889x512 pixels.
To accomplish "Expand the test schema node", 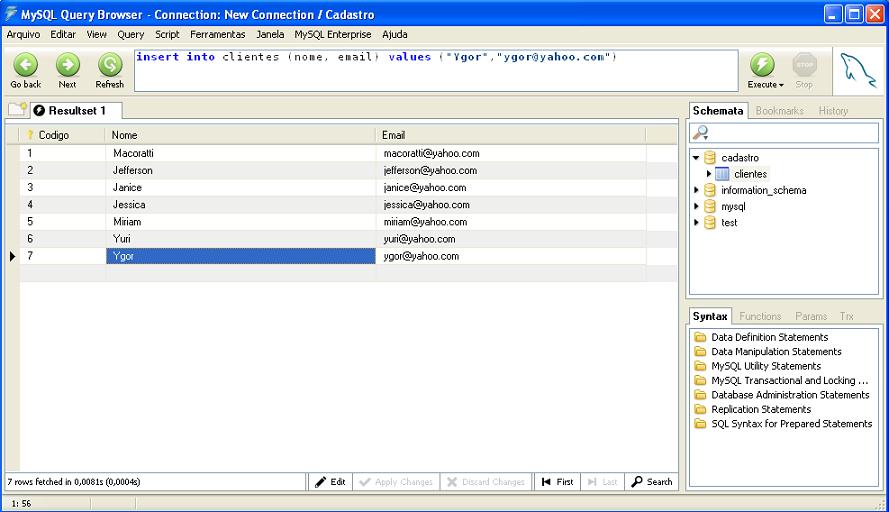I will [x=696, y=223].
